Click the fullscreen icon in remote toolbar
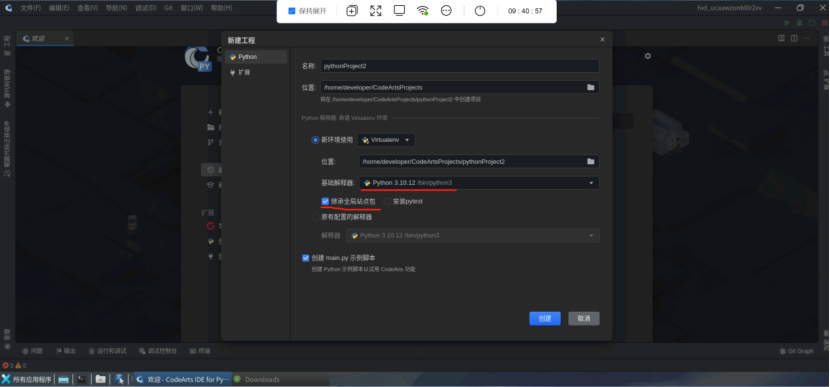This screenshot has height=387, width=830. pos(376,11)
